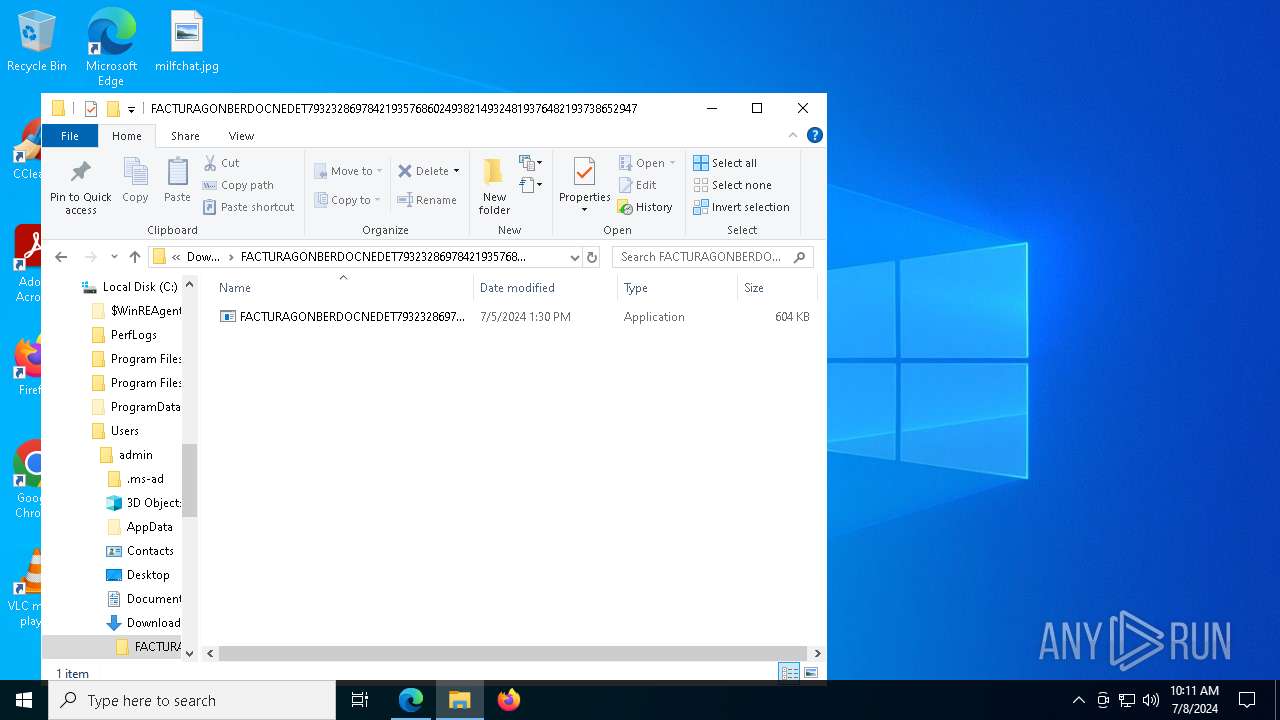
Task: Click the Delete X icon
Action: (405, 171)
